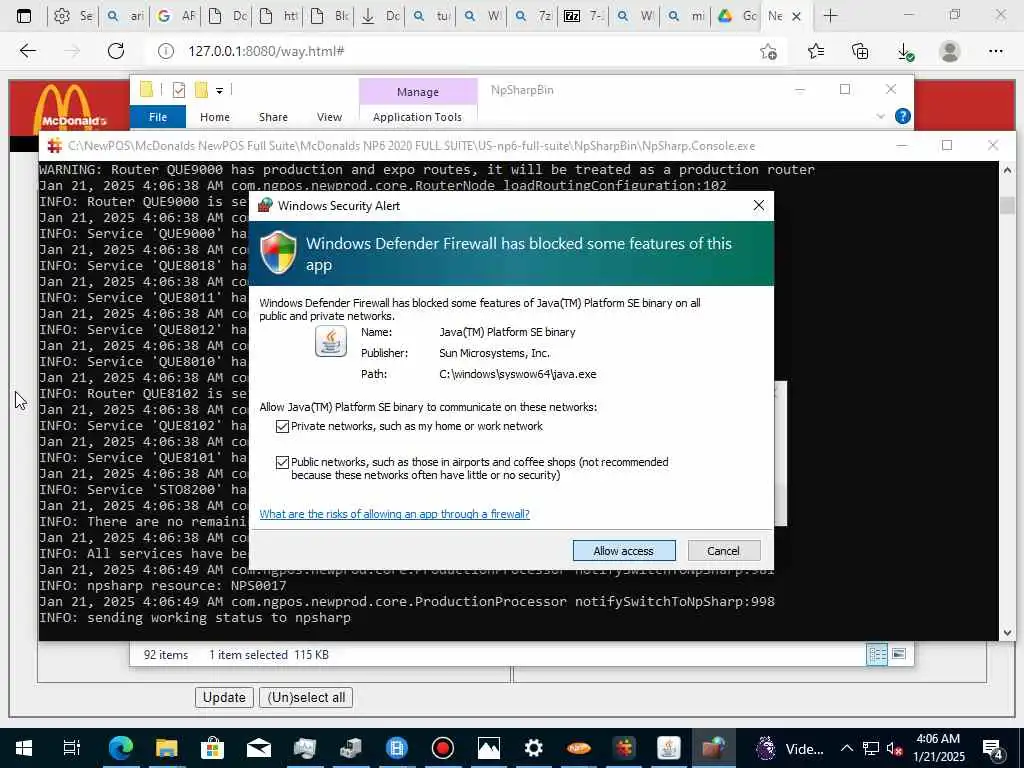Click the muted volume tray icon

[x=894, y=748]
